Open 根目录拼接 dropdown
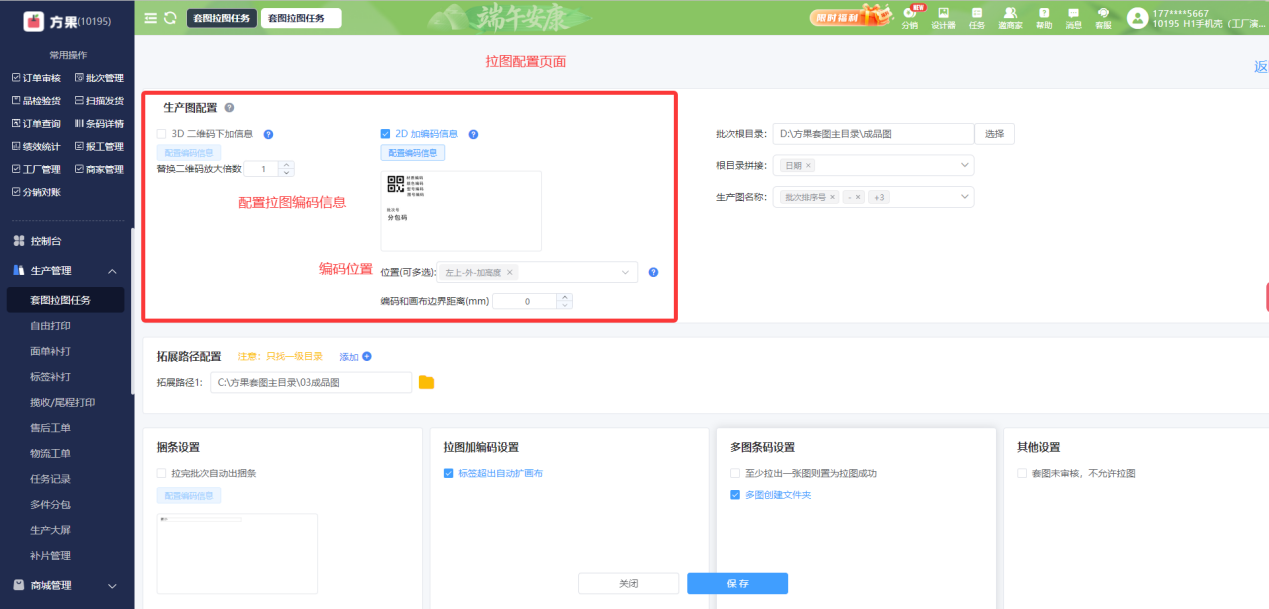1269x609 pixels. click(873, 165)
